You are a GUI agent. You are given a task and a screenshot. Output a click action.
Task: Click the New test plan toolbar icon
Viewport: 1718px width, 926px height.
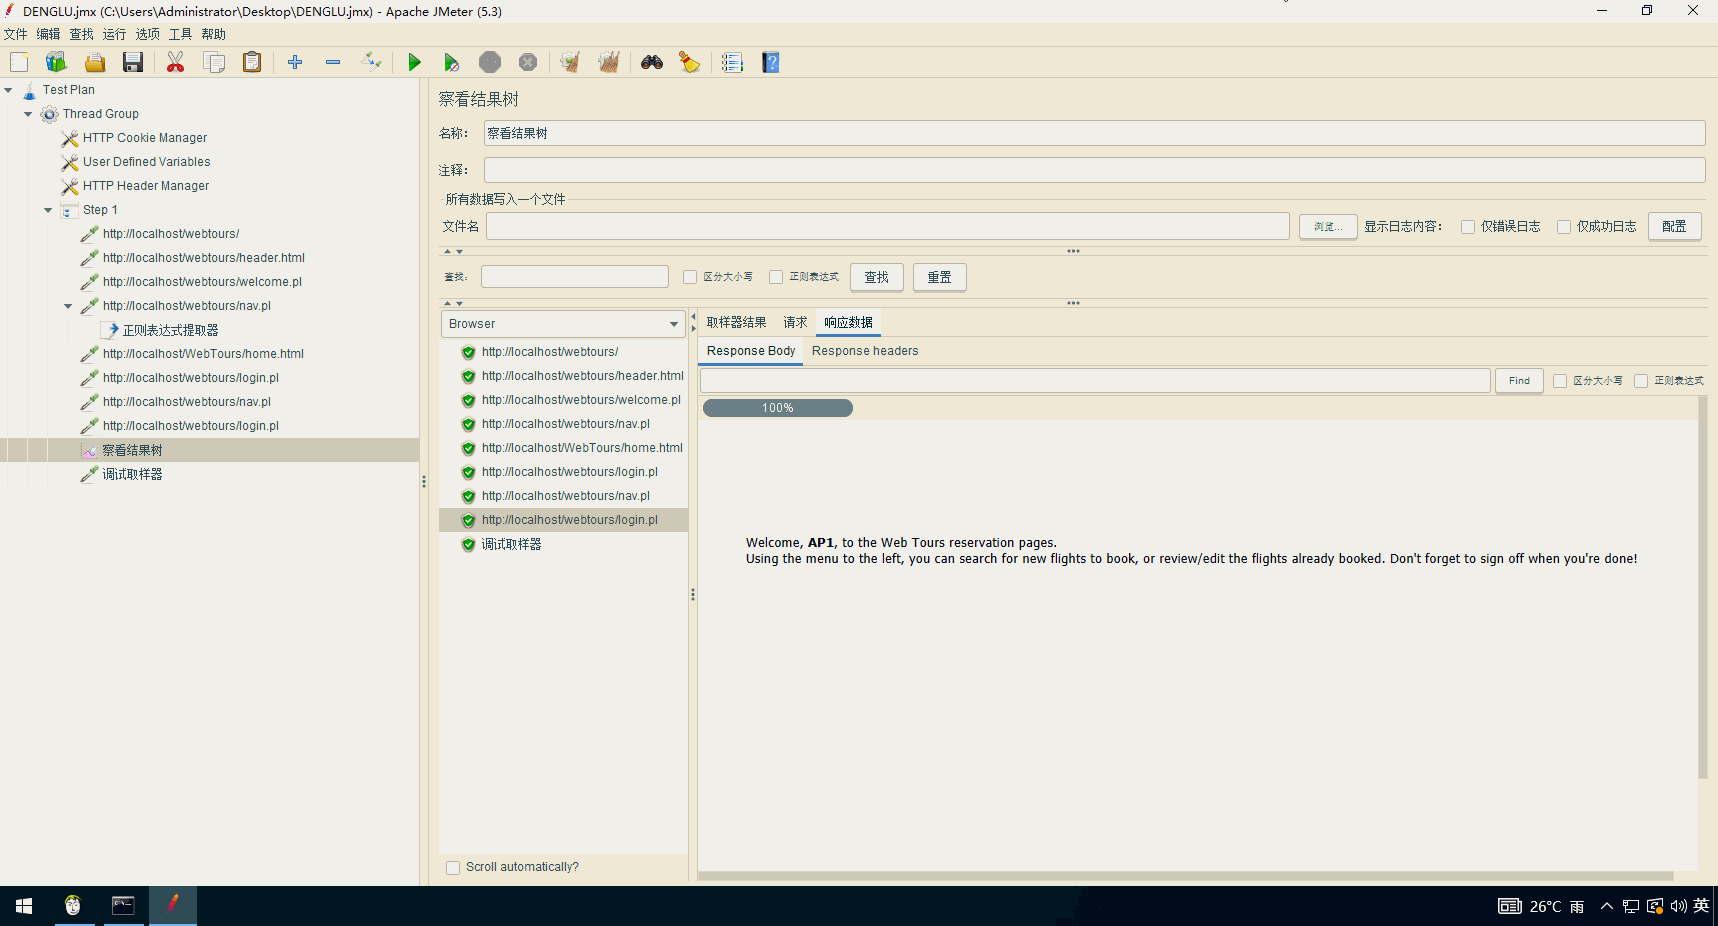click(19, 62)
